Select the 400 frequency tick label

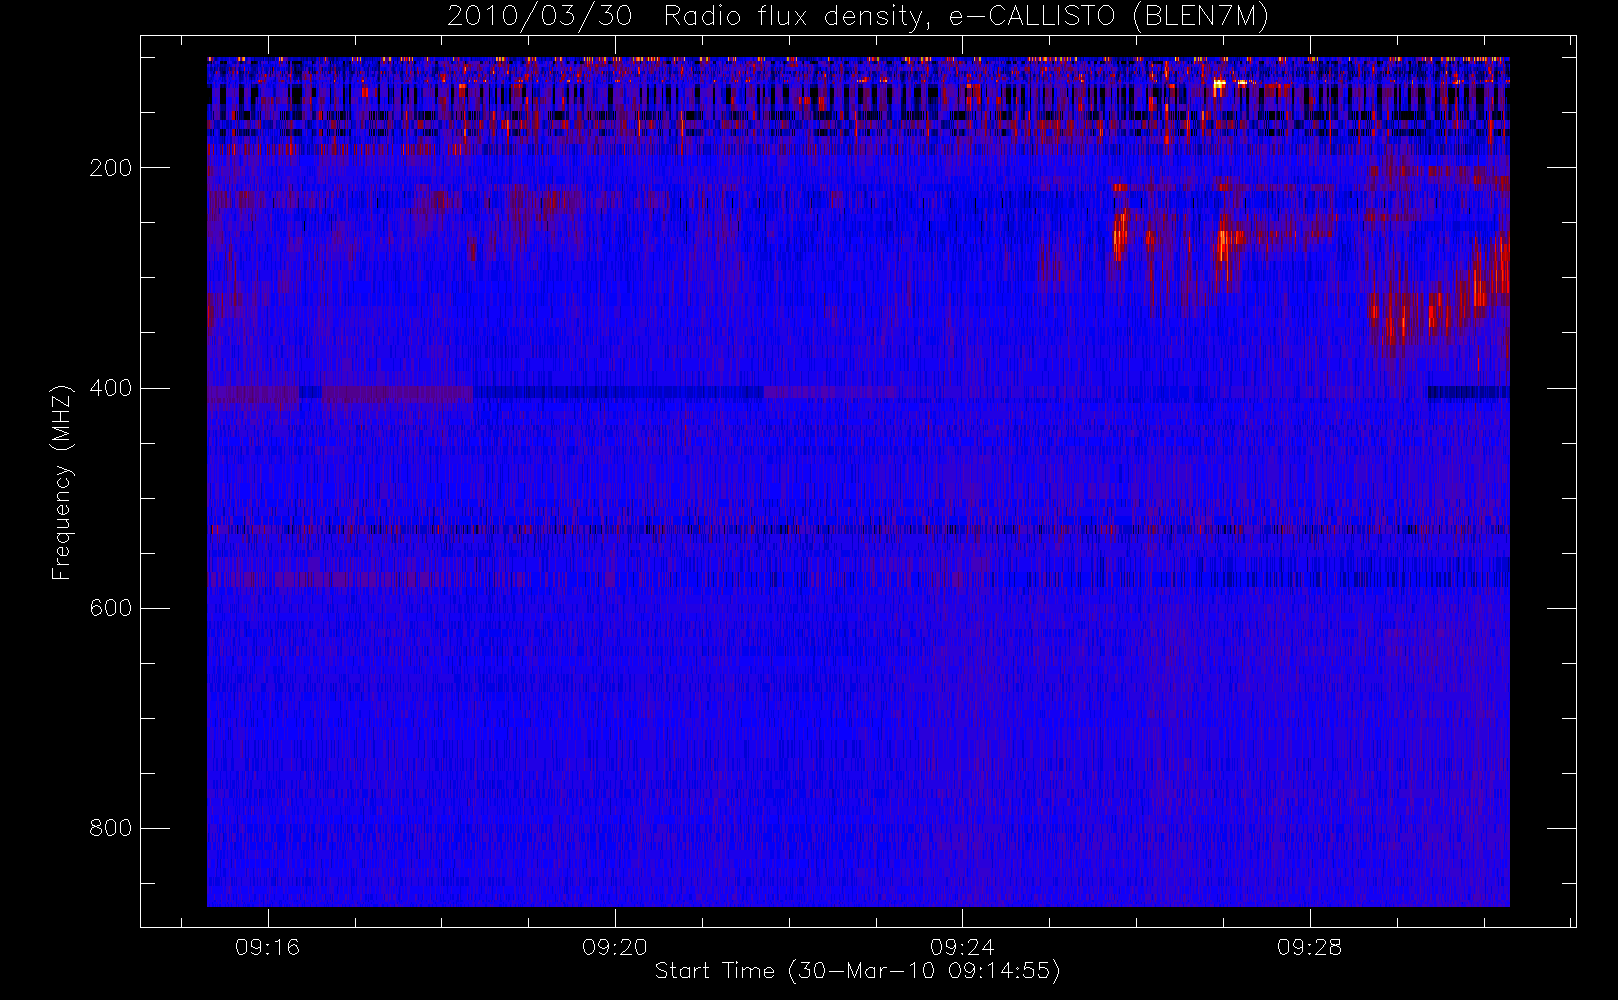pyautogui.click(x=110, y=388)
